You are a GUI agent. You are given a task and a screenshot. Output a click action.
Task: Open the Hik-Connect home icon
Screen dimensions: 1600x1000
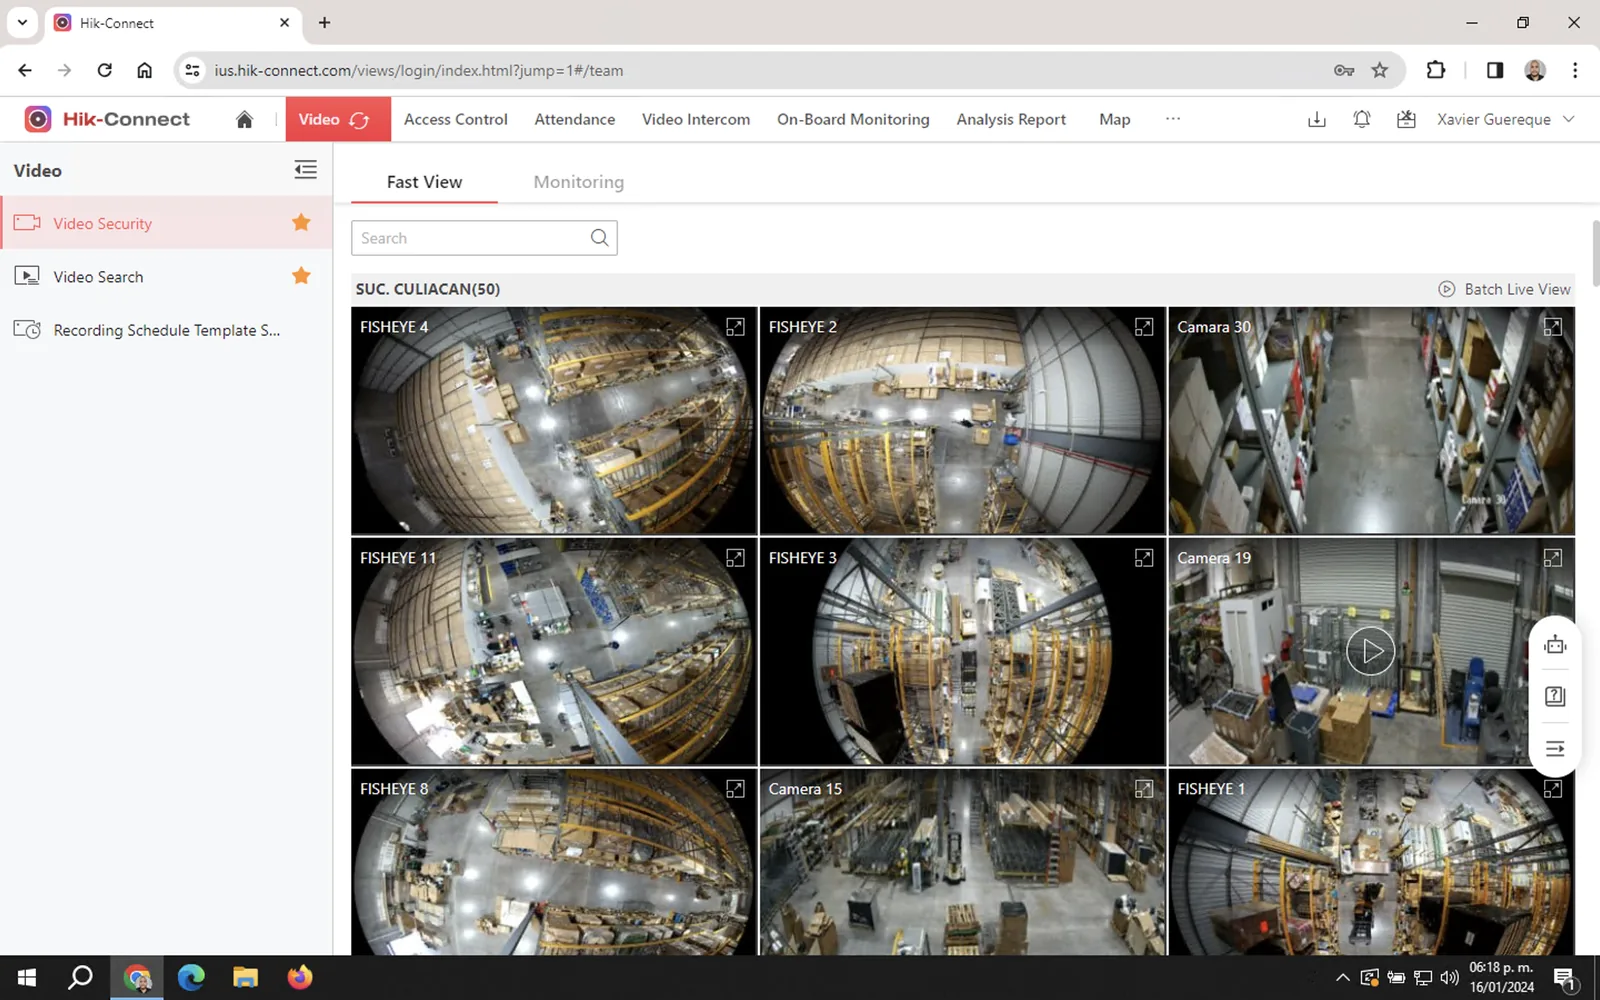click(x=244, y=120)
